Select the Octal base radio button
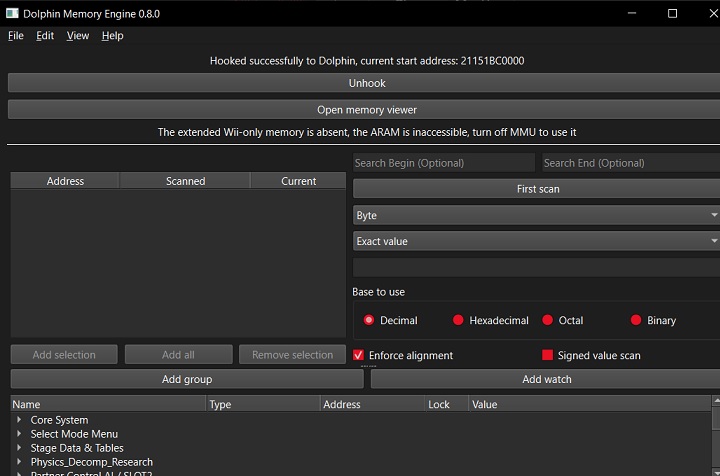 (547, 320)
